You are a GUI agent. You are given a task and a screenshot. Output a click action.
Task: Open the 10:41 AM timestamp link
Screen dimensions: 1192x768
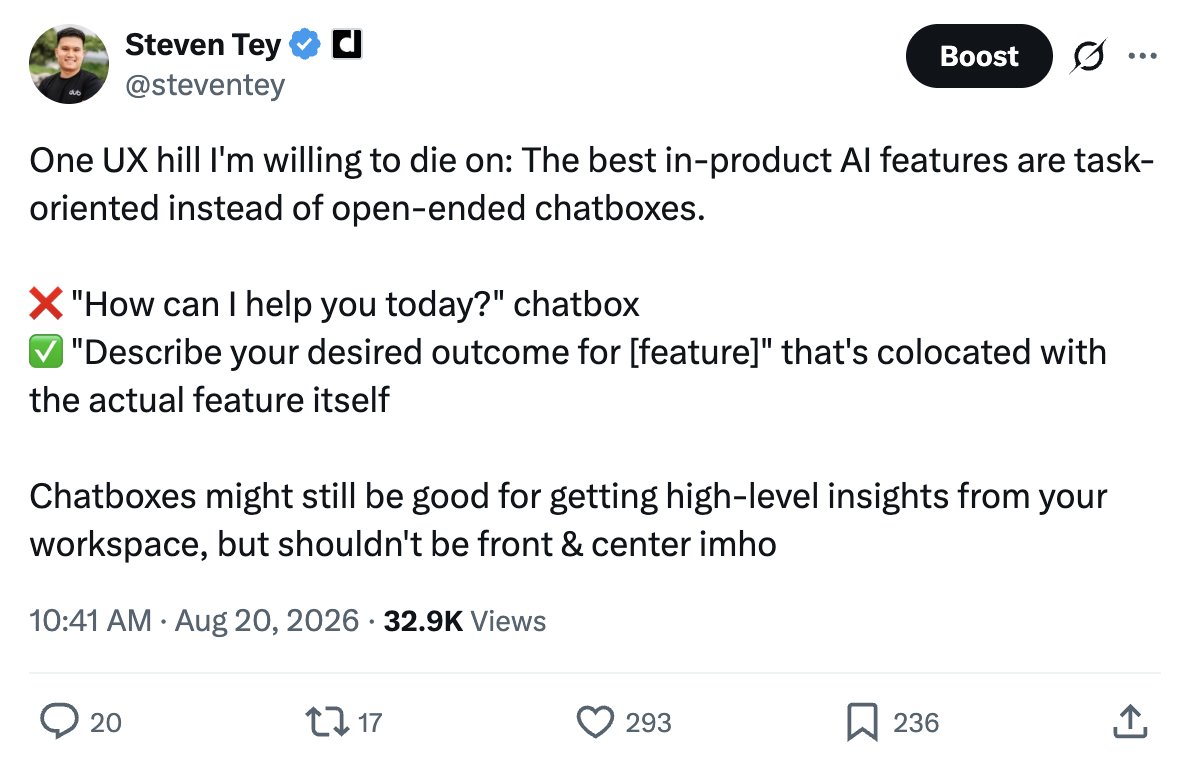[x=90, y=620]
